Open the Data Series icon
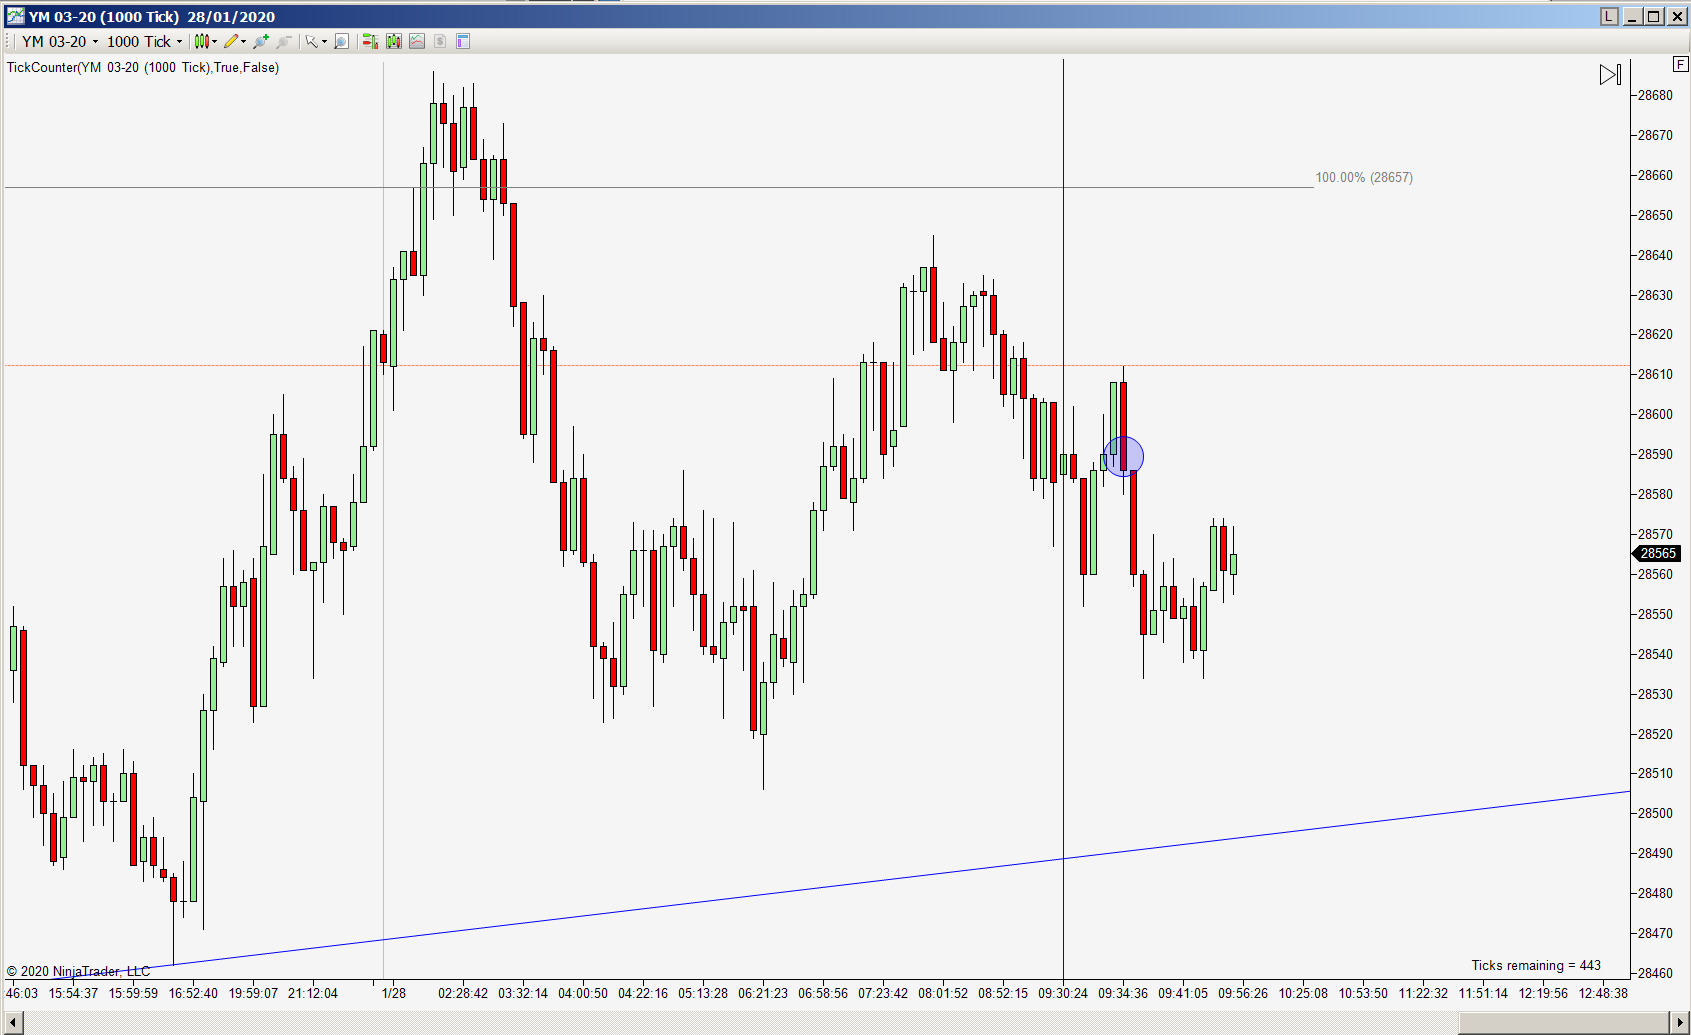1691x1035 pixels. (394, 41)
